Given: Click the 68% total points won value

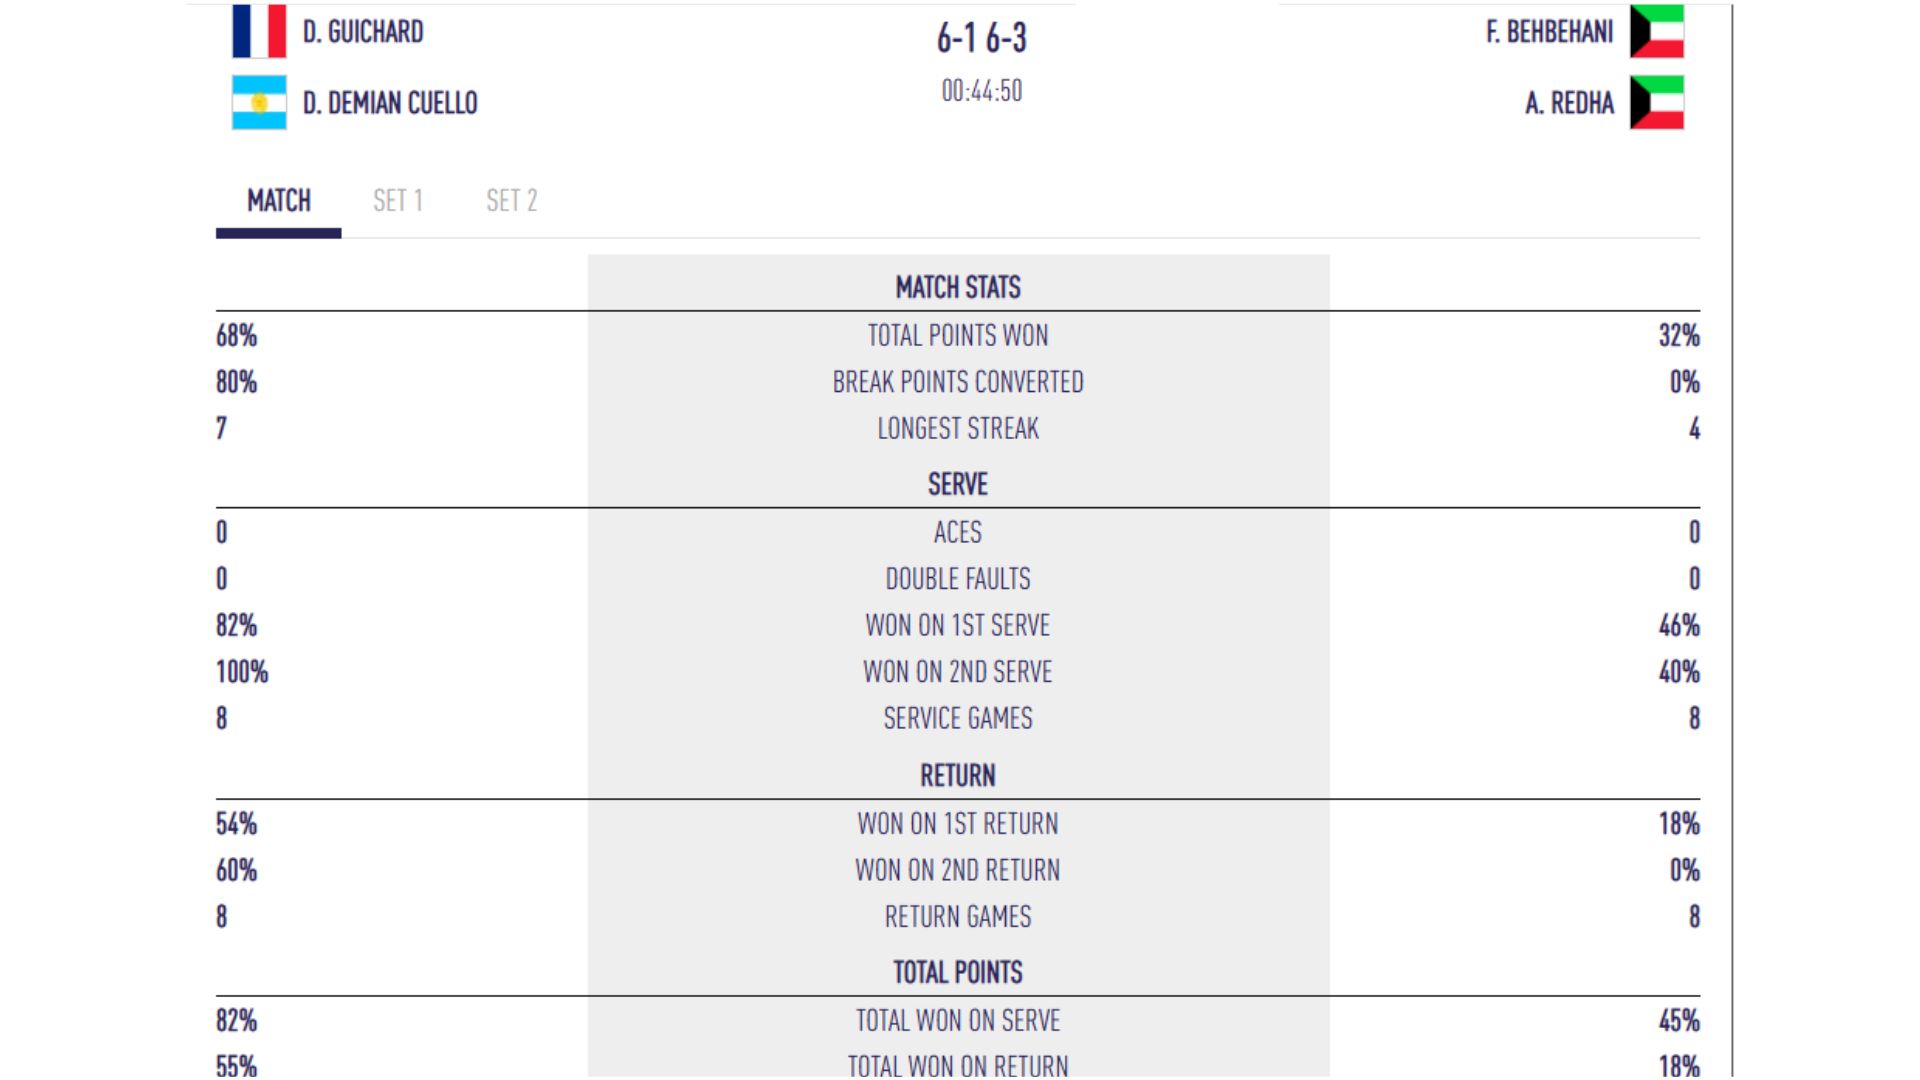Looking at the screenshot, I should tap(237, 336).
